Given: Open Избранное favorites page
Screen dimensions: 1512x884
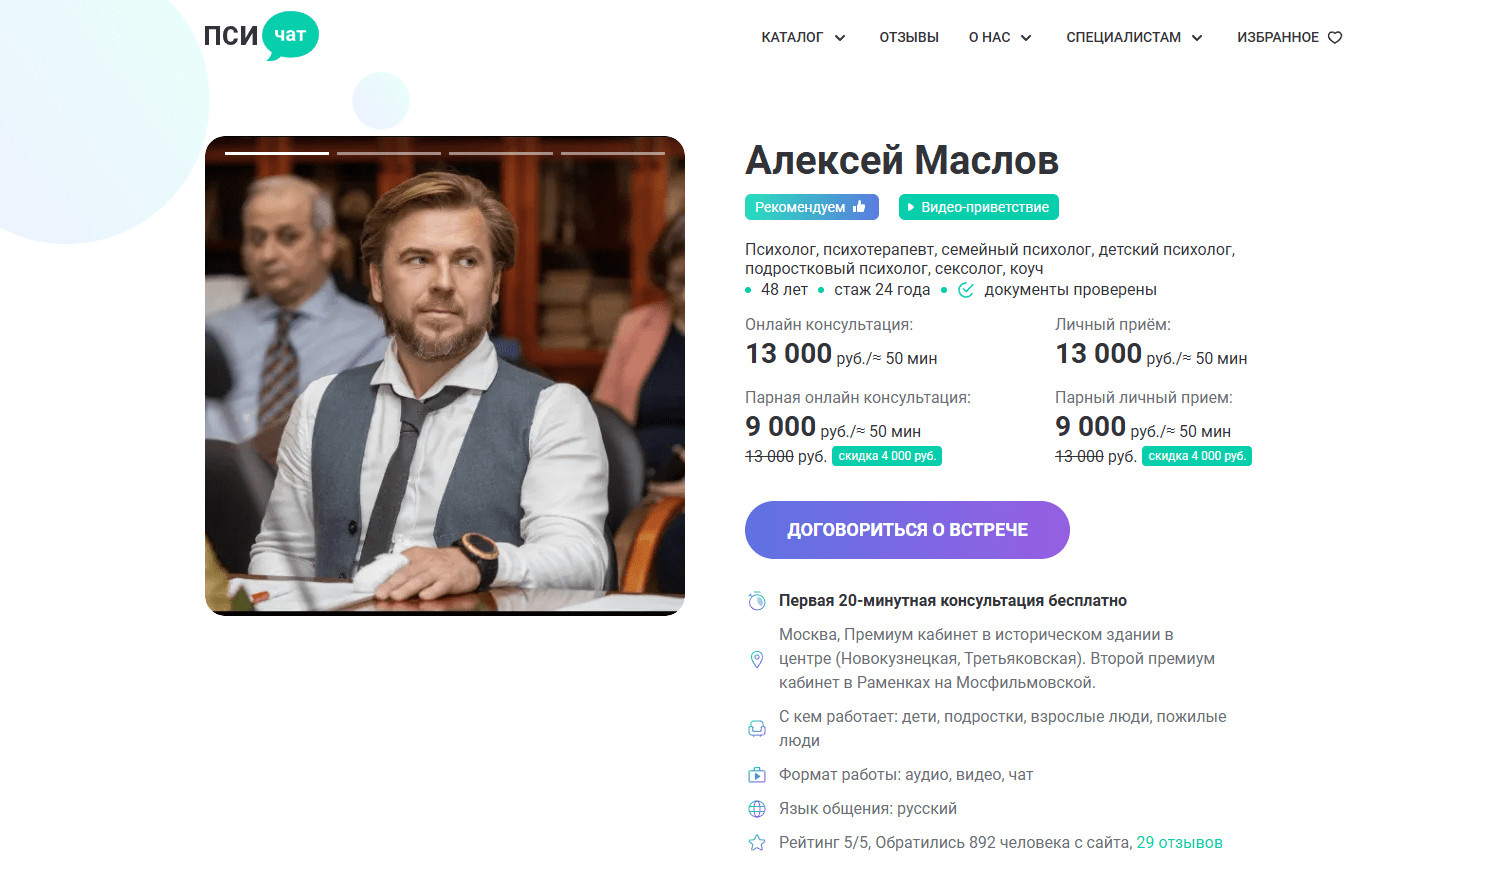Looking at the screenshot, I should pos(1278,38).
